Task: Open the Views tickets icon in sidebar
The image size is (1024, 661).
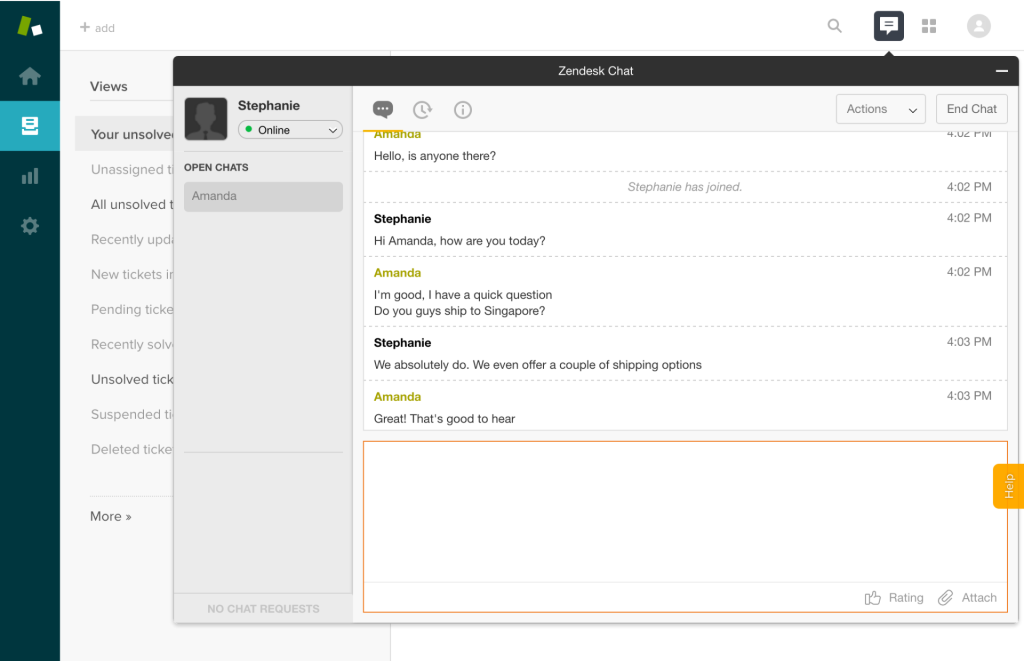Action: tap(29, 125)
